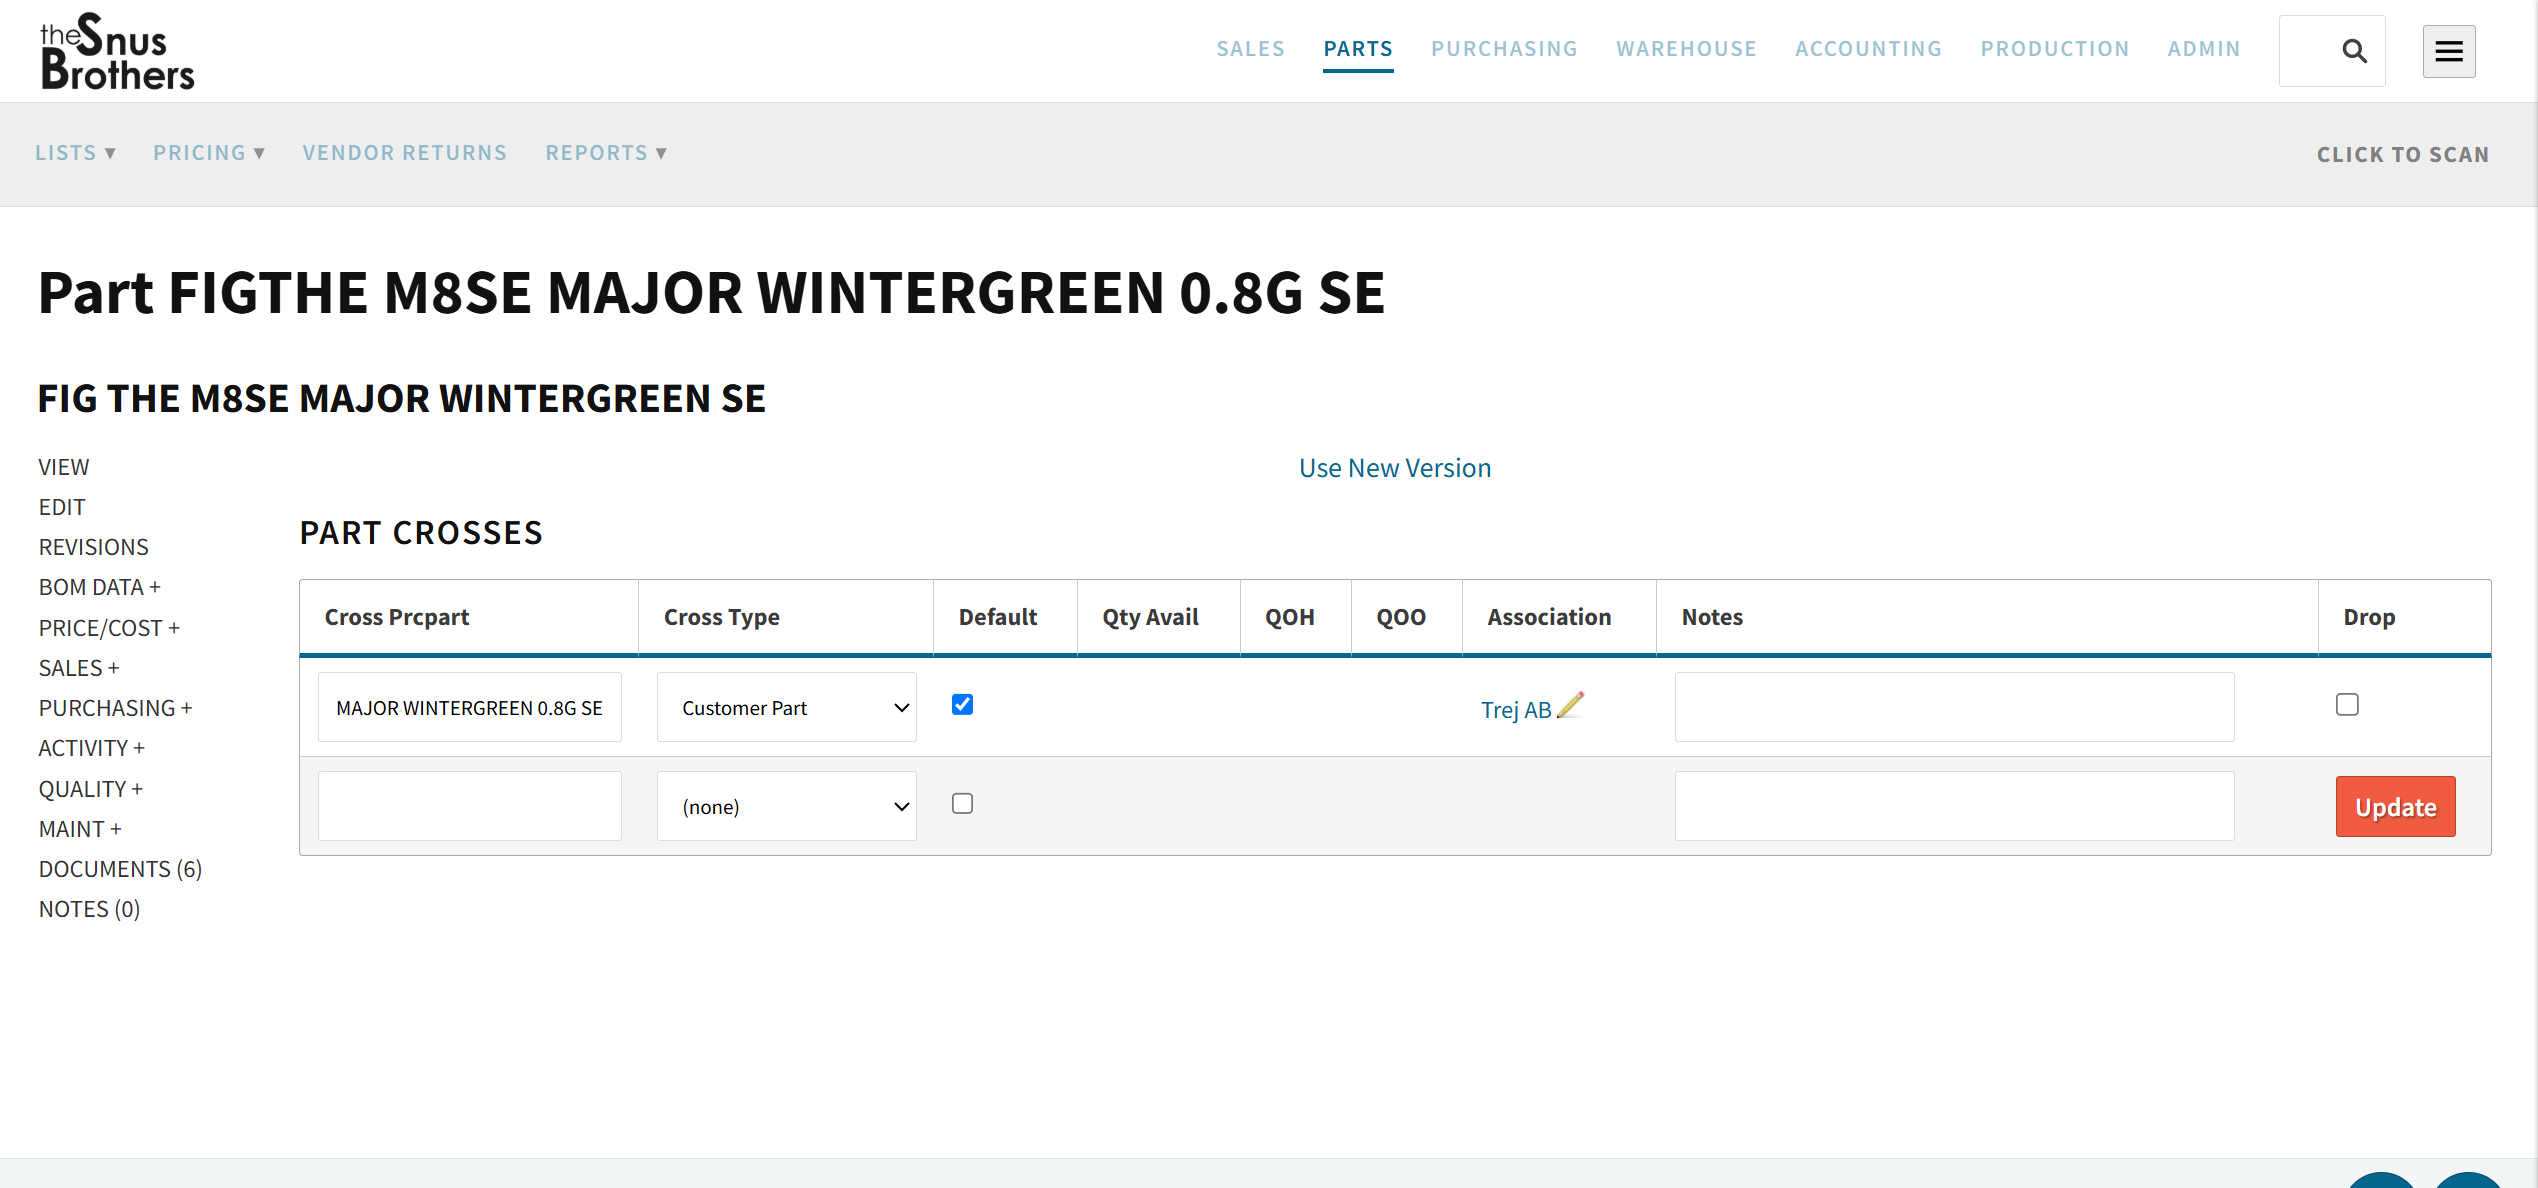
Task: Open Vendor Returns page
Action: [405, 153]
